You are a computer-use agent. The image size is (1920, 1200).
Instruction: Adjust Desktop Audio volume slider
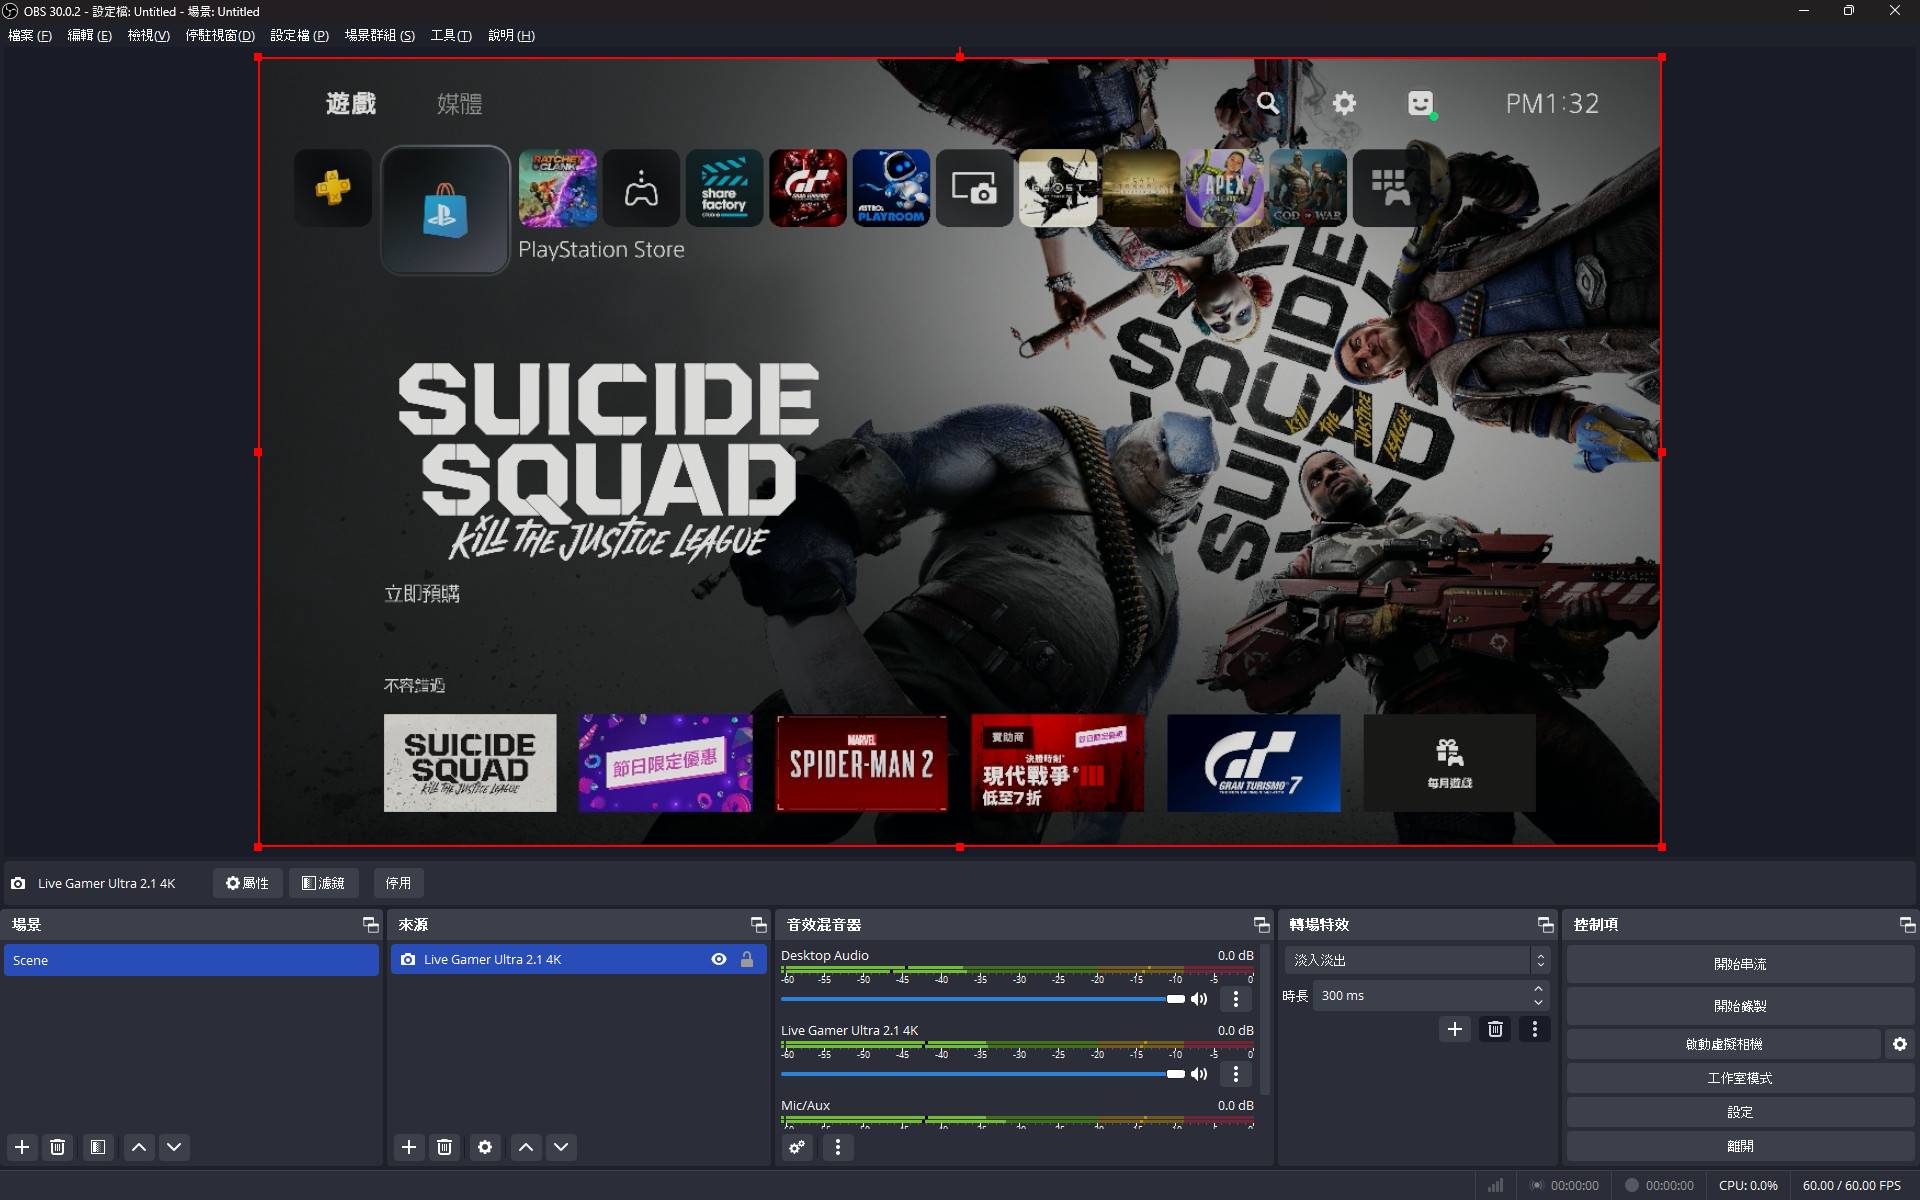[982, 999]
